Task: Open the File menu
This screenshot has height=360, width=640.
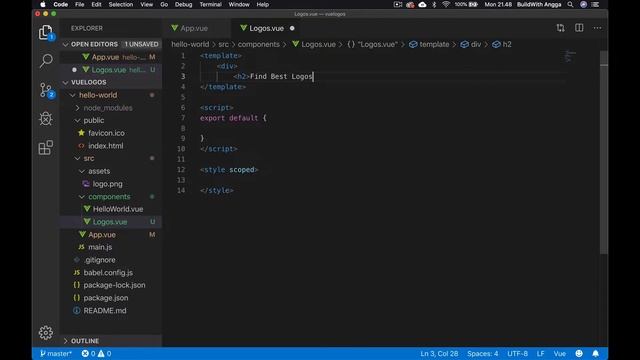Action: [80, 4]
